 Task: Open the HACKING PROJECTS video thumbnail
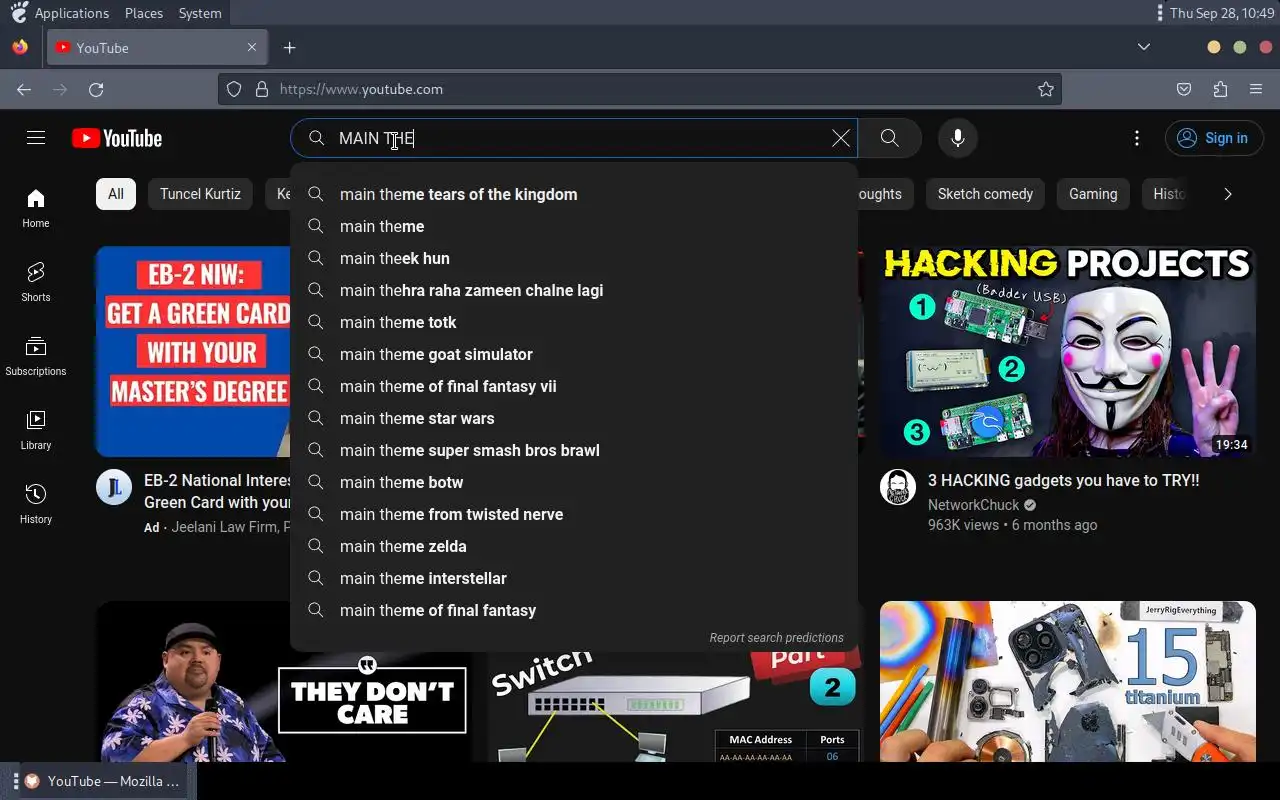click(x=1068, y=351)
